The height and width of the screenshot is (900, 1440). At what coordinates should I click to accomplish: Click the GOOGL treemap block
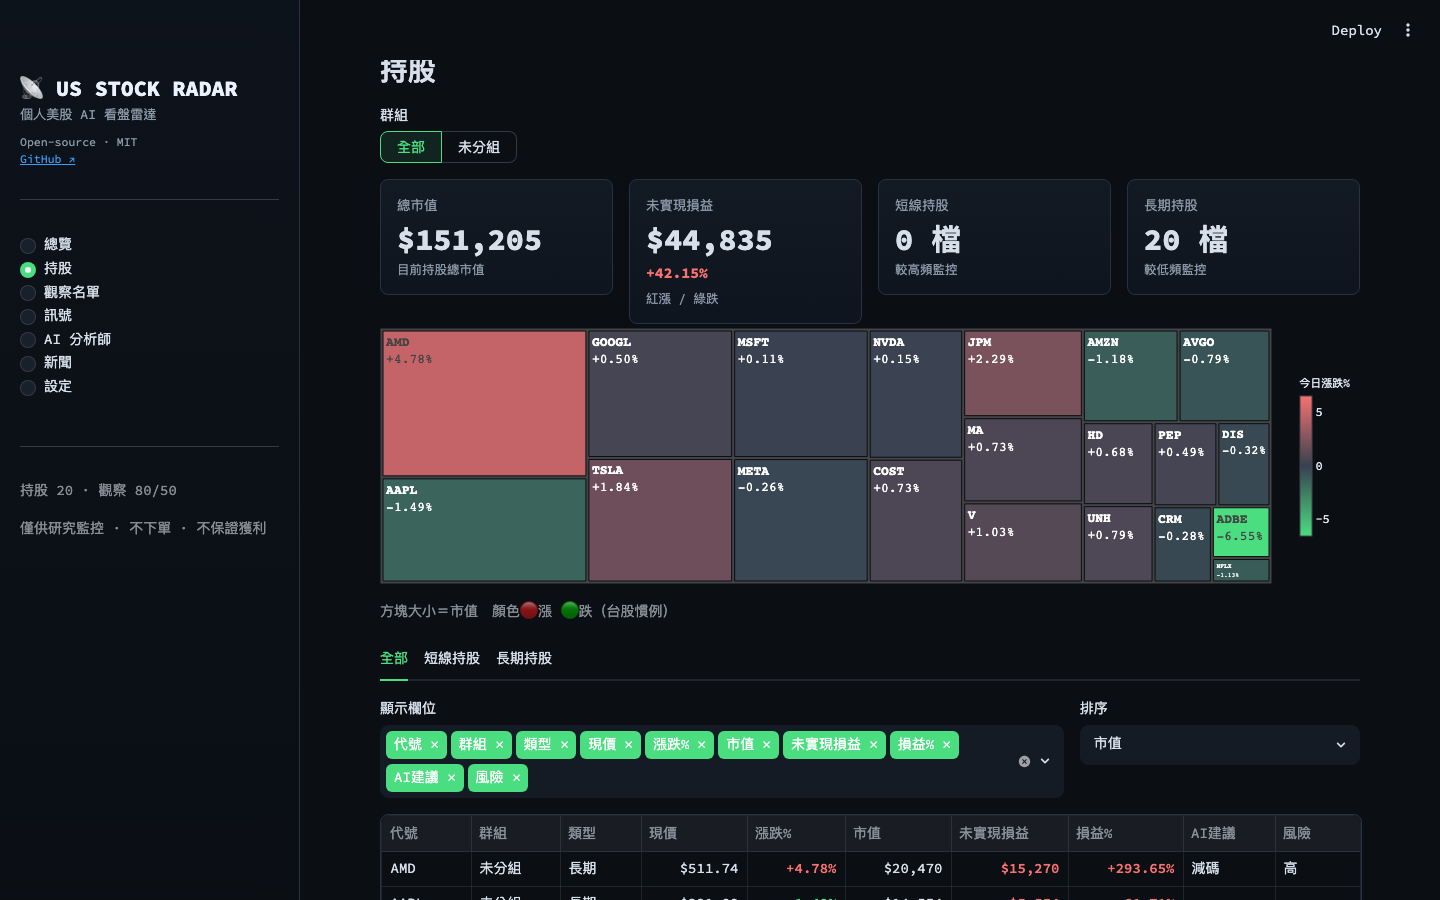(660, 394)
